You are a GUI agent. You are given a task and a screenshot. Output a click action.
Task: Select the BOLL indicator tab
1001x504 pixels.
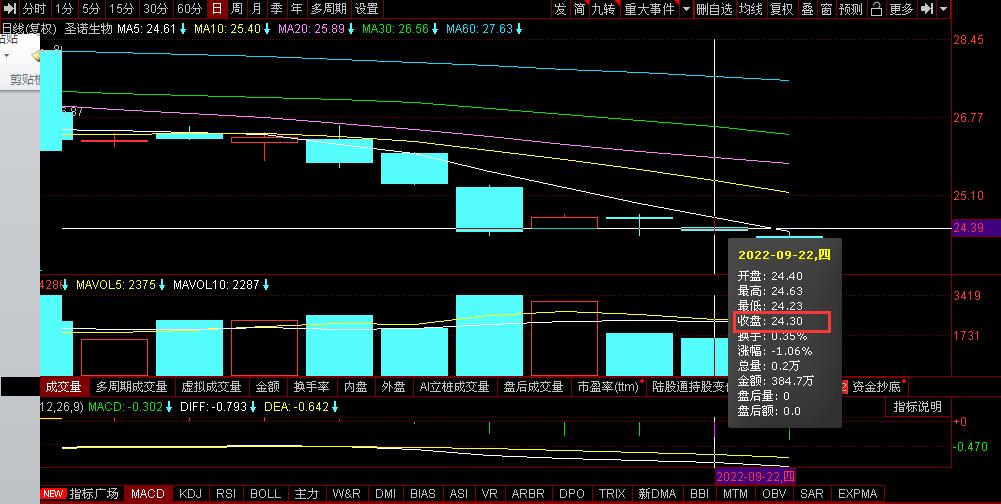266,494
